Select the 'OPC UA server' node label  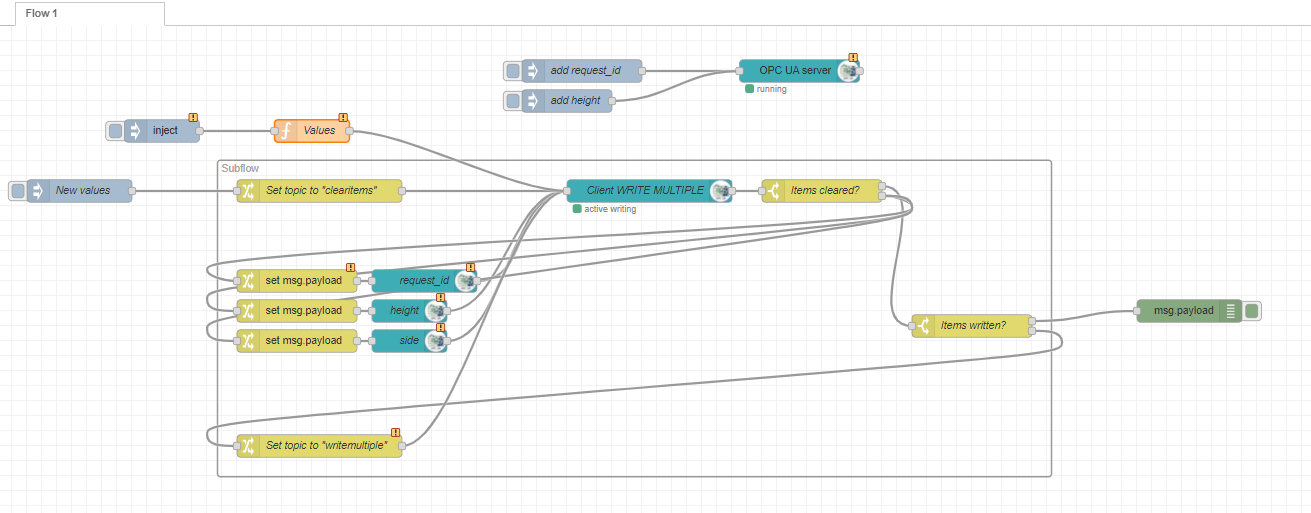coord(795,71)
